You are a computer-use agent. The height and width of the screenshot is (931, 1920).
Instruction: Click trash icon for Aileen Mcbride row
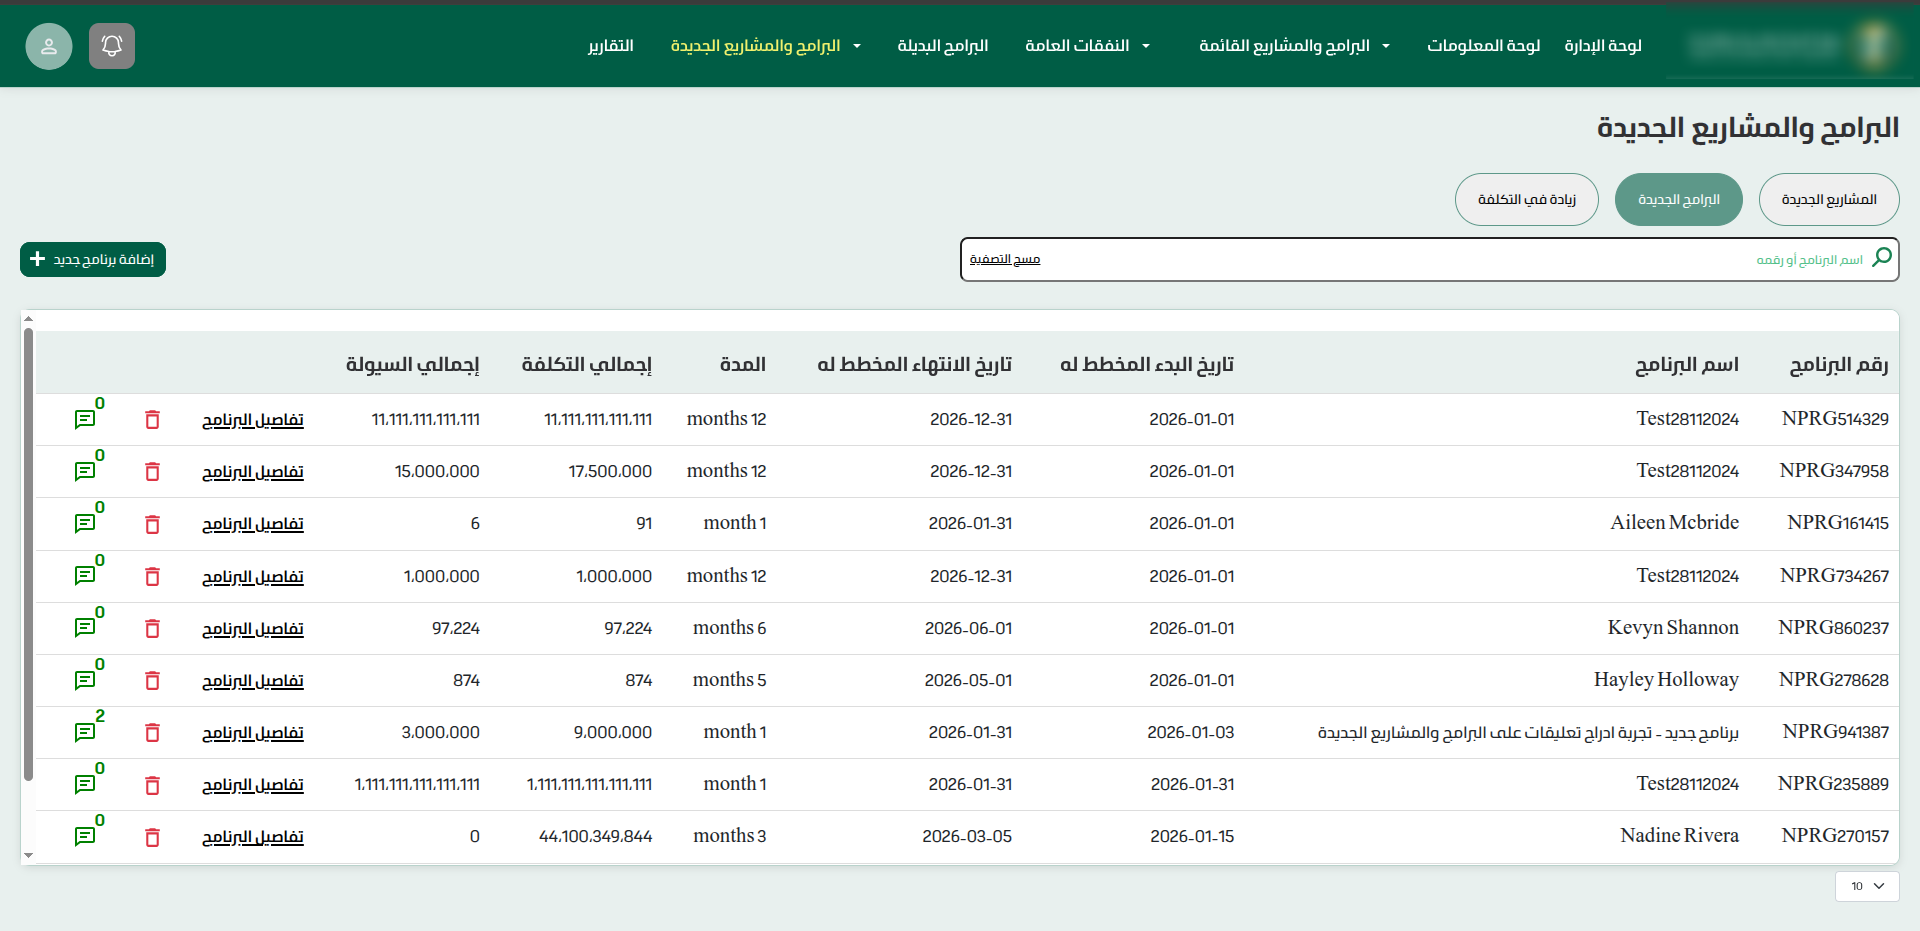(x=152, y=524)
